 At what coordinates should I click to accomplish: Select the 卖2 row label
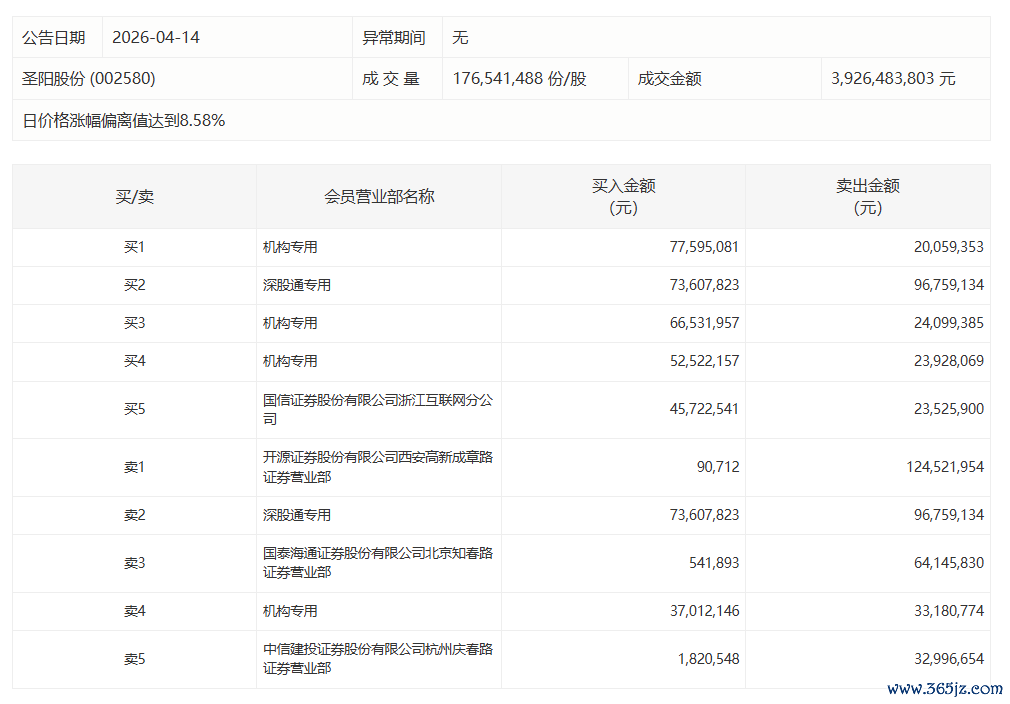pos(135,515)
